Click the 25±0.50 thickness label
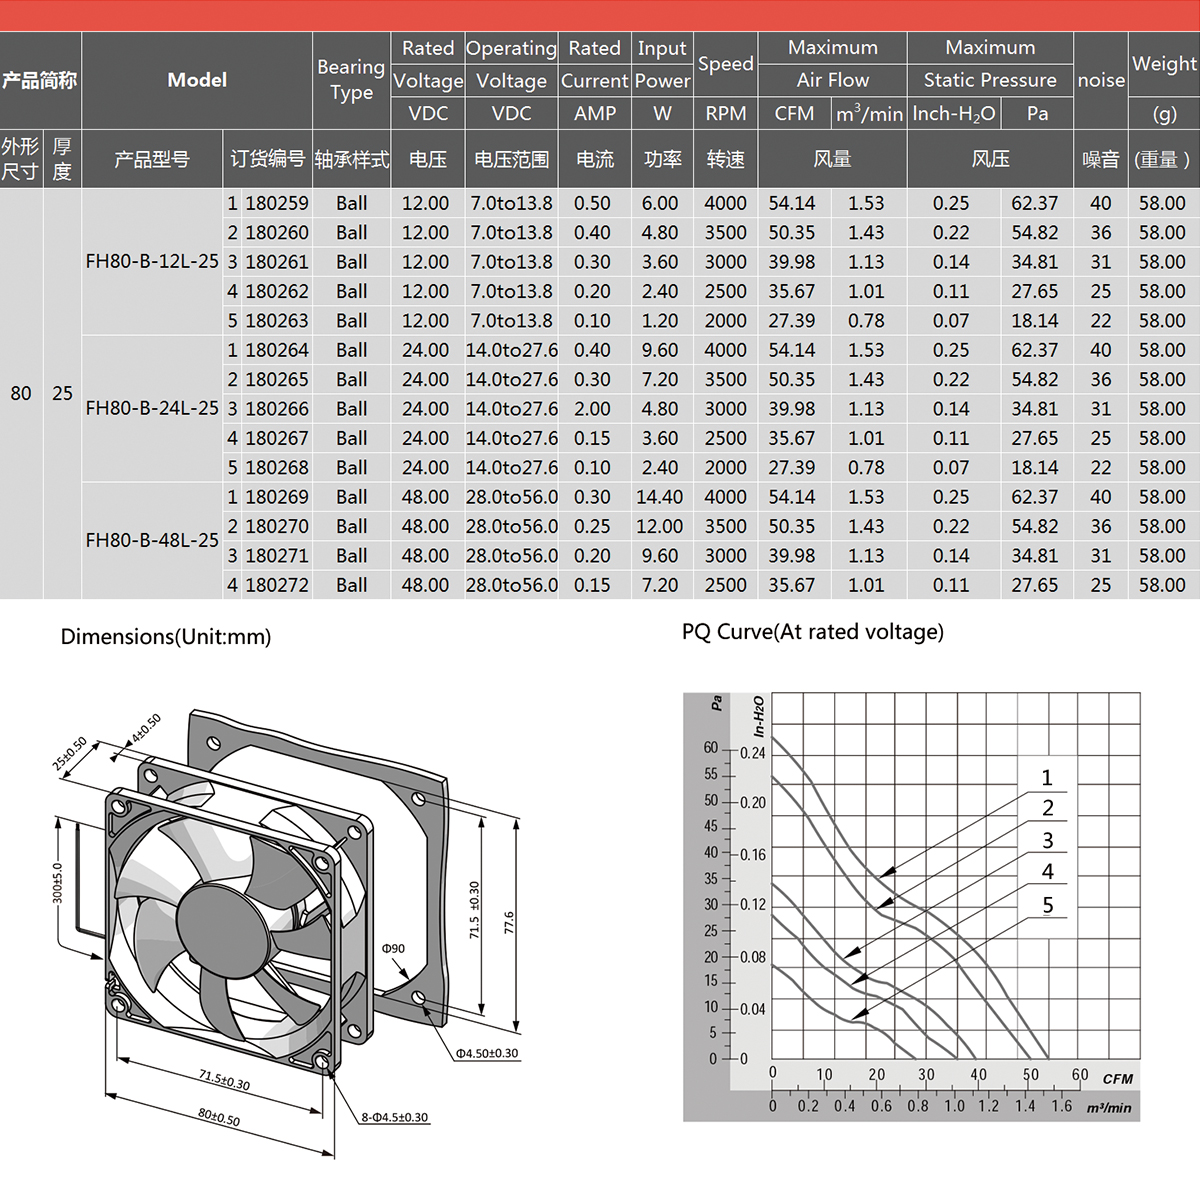Viewport: 1200px width, 1200px height. click(70, 753)
